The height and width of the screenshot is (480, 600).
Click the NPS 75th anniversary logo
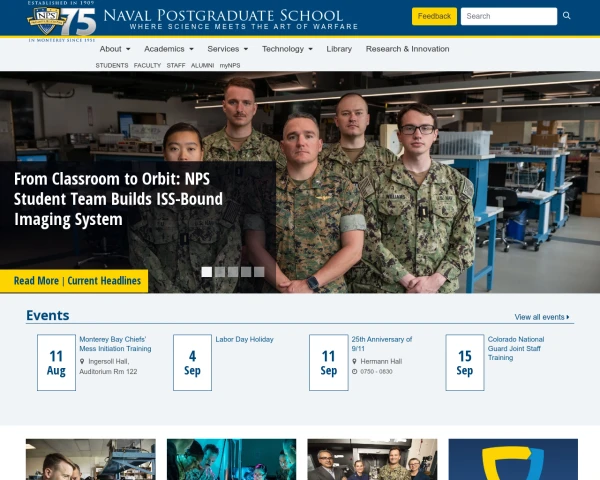pos(62,21)
